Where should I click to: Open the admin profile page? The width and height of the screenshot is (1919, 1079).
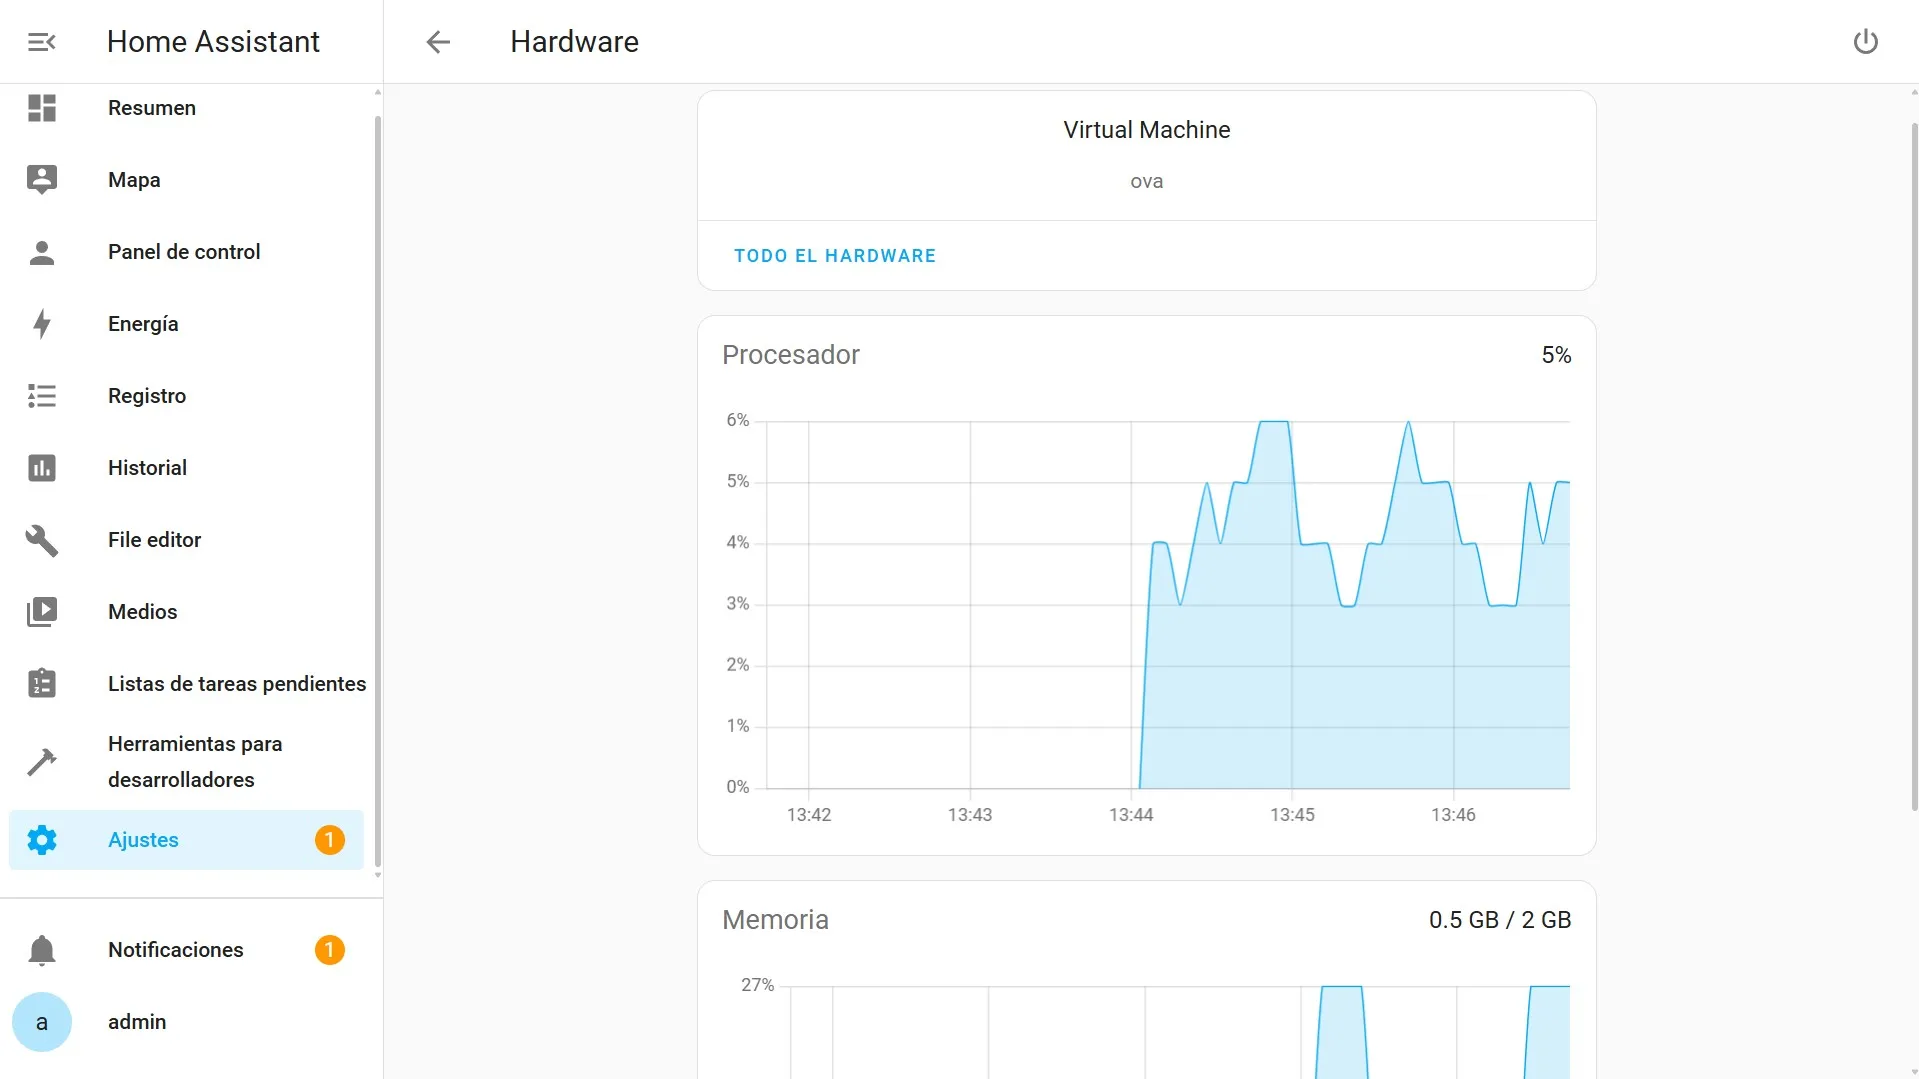[x=186, y=1022]
